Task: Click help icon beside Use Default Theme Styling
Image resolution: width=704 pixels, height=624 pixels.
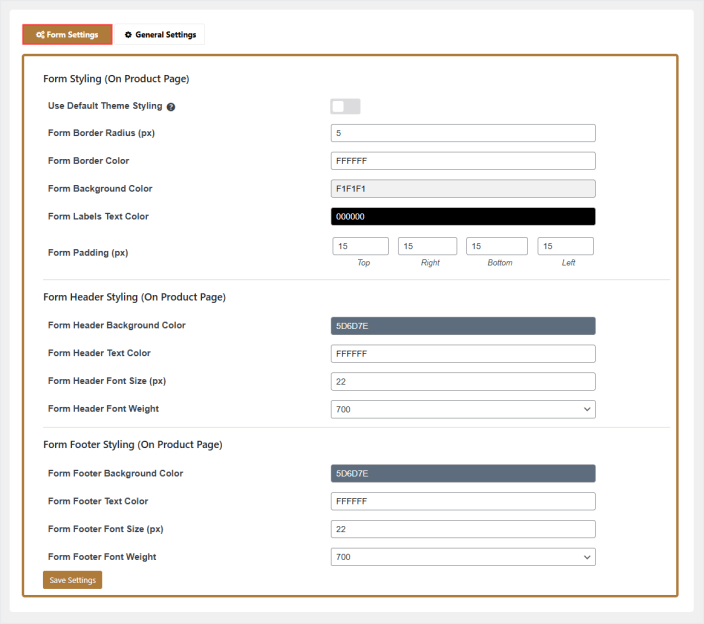Action: (171, 107)
